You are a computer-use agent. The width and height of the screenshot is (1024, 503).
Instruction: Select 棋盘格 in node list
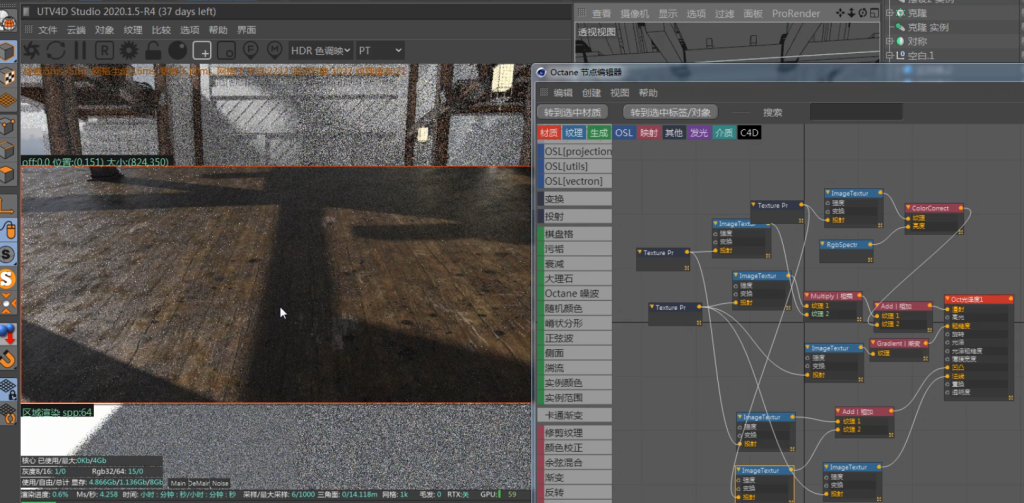(575, 234)
